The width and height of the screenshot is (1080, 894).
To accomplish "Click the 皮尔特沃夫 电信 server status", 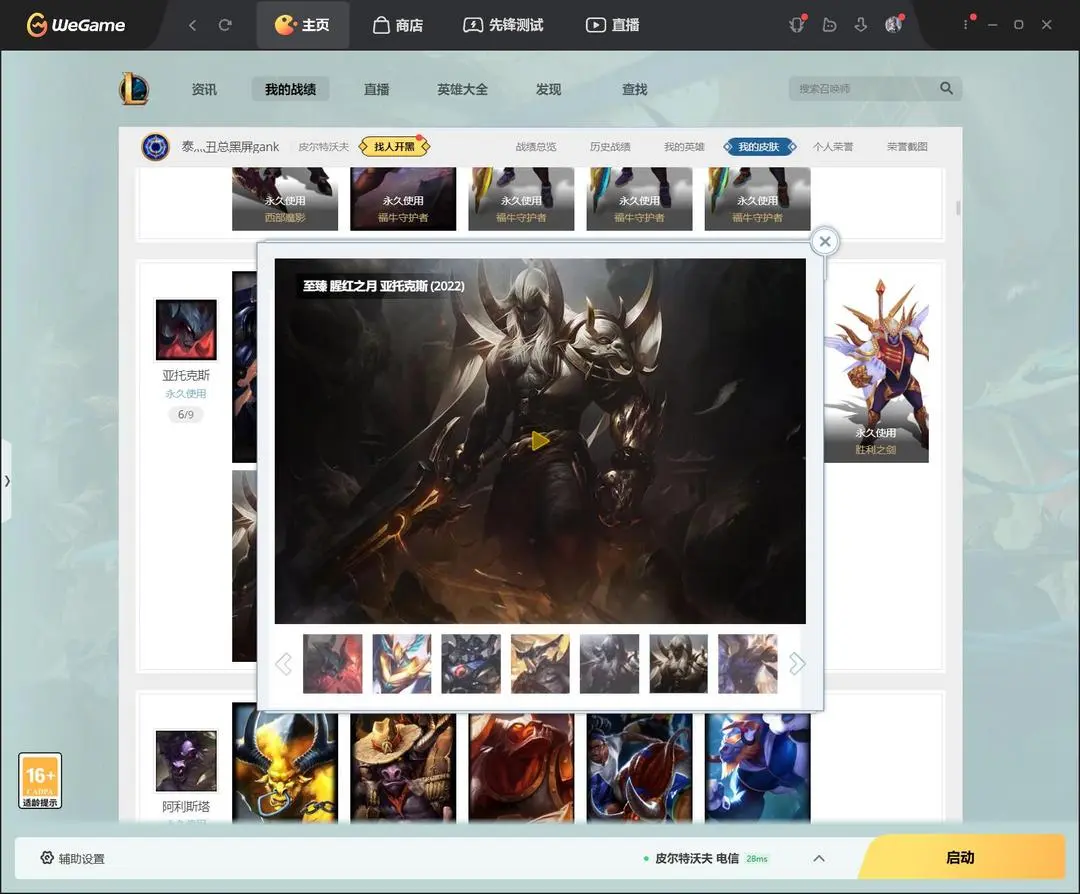I will pyautogui.click(x=705, y=858).
